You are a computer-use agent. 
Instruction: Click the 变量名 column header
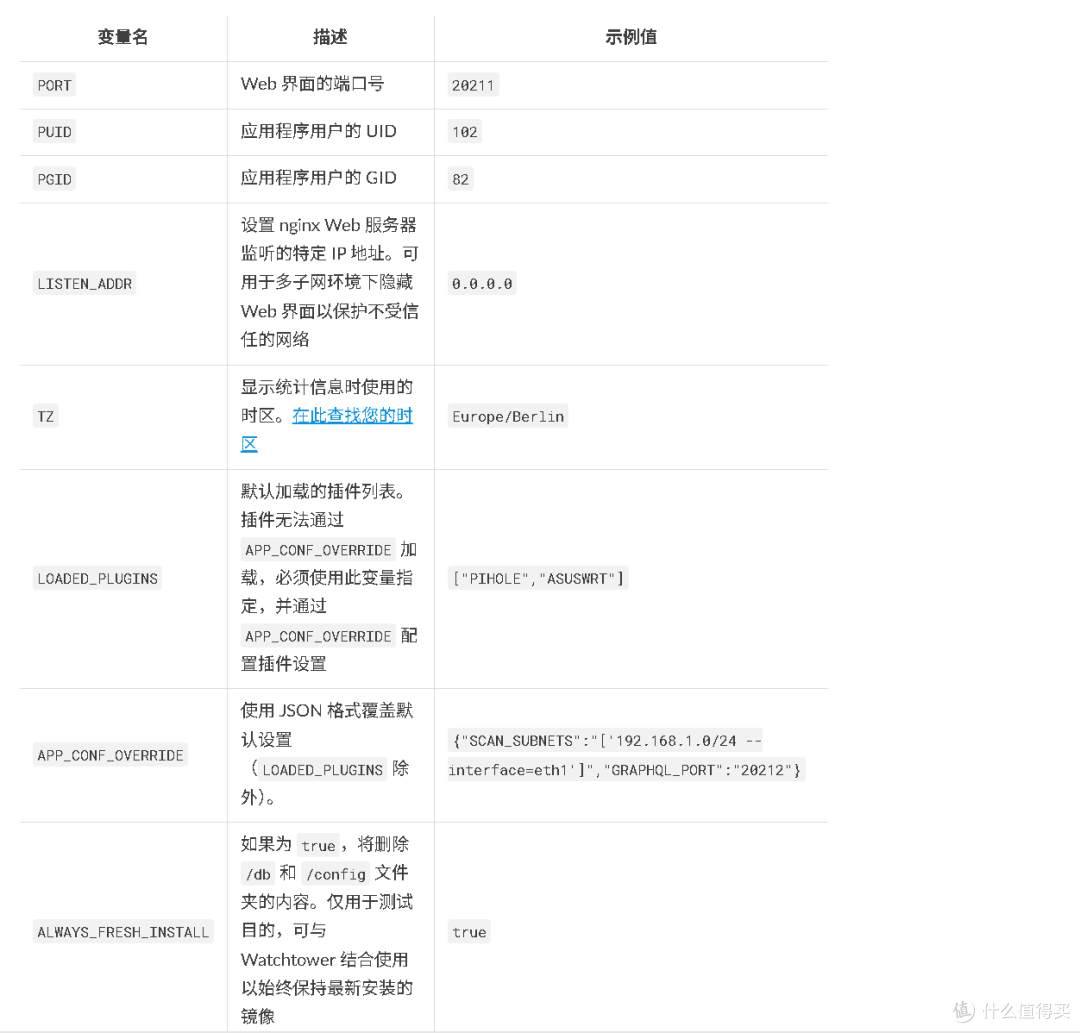pyautogui.click(x=123, y=37)
